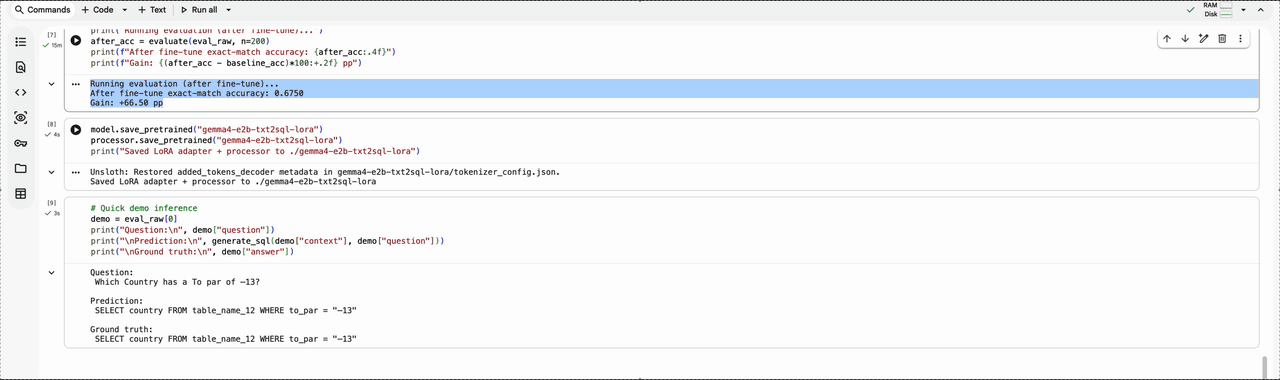Viewport: 1280px width, 380px height.
Task: Click print line containing 'Gain:' f-string
Action: click(225, 63)
